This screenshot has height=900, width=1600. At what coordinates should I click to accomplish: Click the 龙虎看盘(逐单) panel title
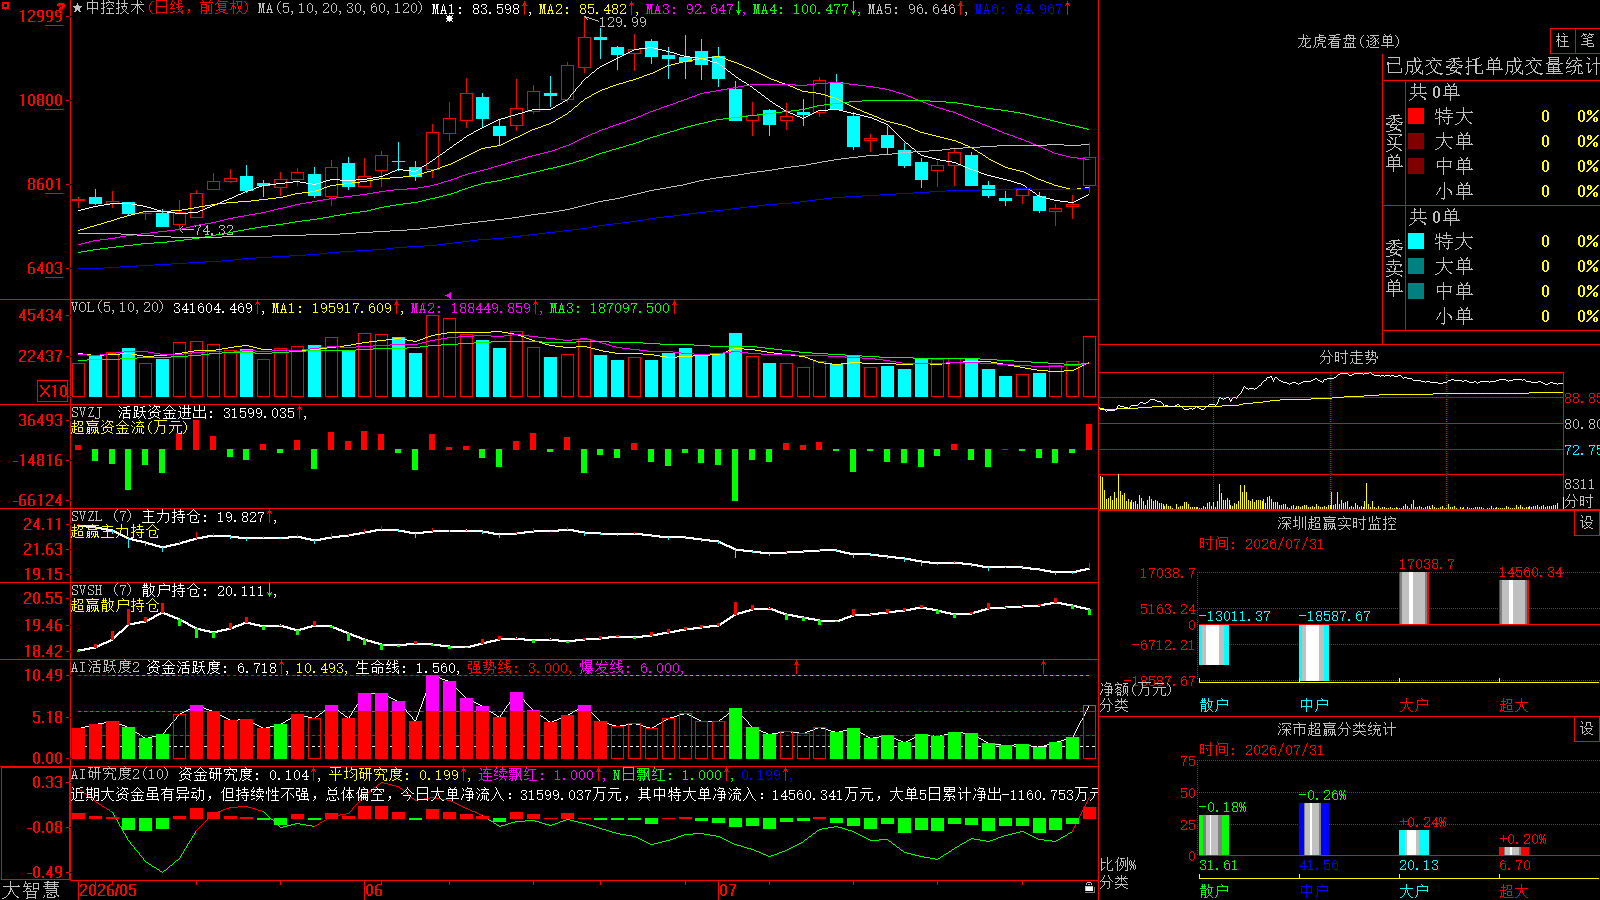click(x=1348, y=41)
